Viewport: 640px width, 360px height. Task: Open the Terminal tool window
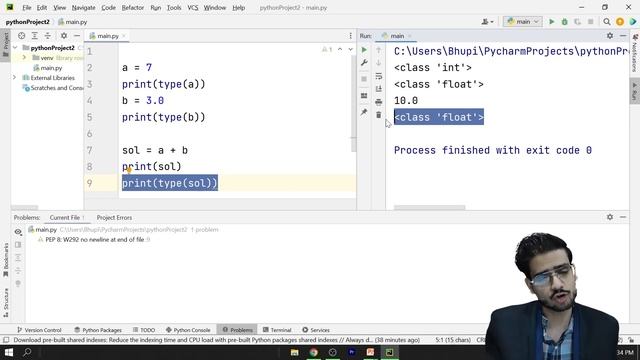277,330
